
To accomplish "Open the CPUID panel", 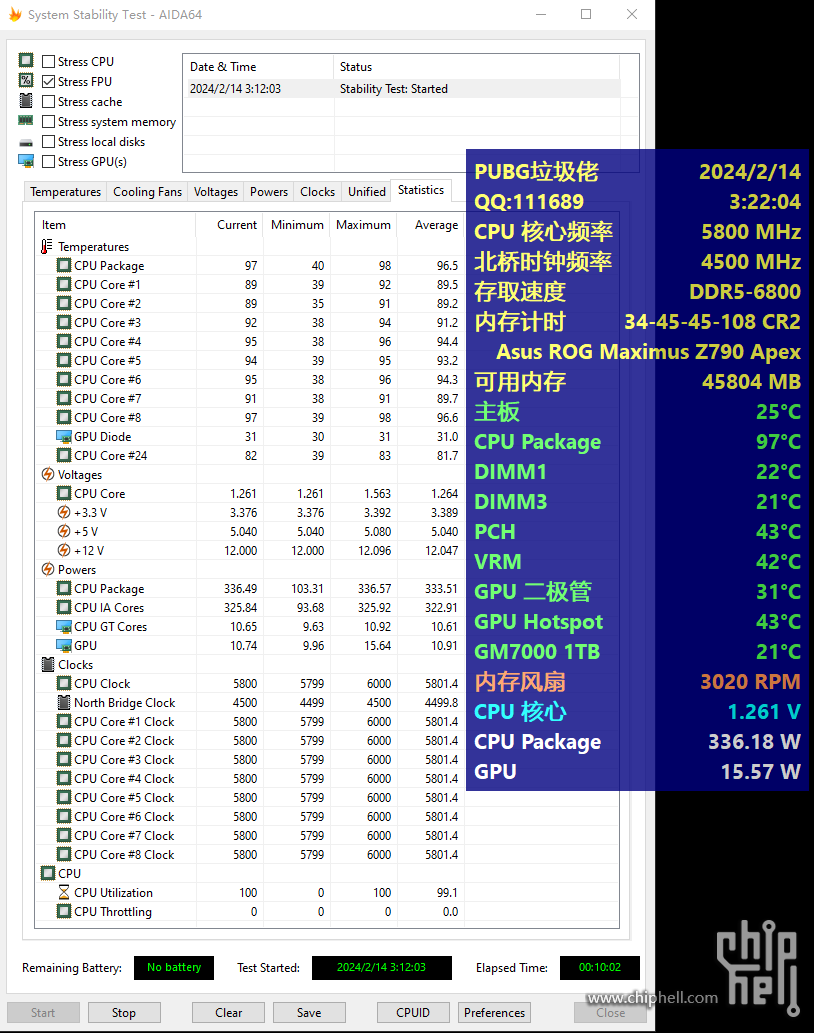I will coord(413,1013).
